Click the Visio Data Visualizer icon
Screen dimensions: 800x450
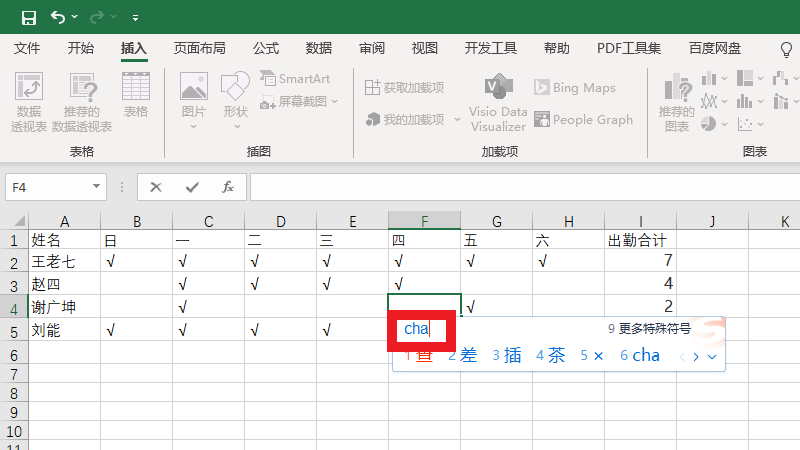click(x=498, y=87)
